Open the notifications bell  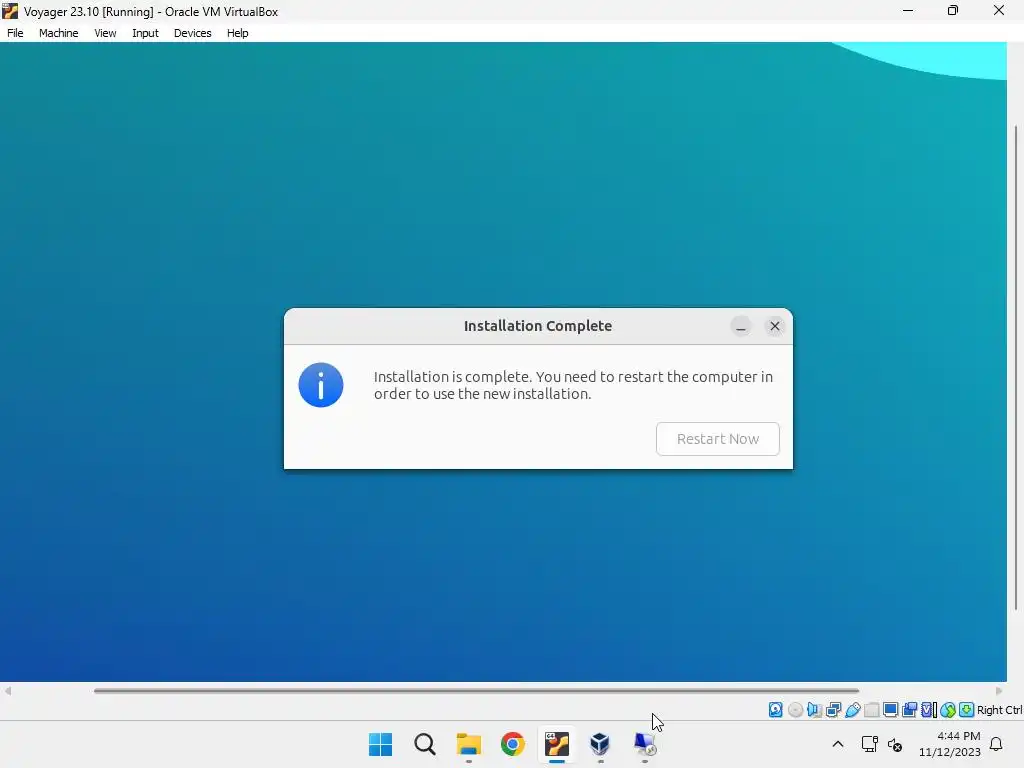pos(996,744)
